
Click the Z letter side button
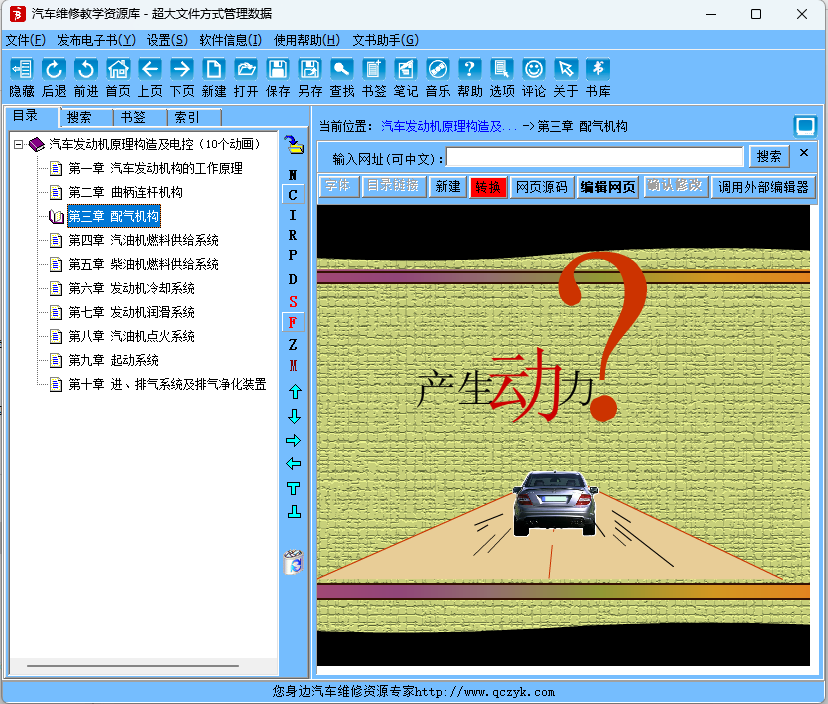coord(293,344)
